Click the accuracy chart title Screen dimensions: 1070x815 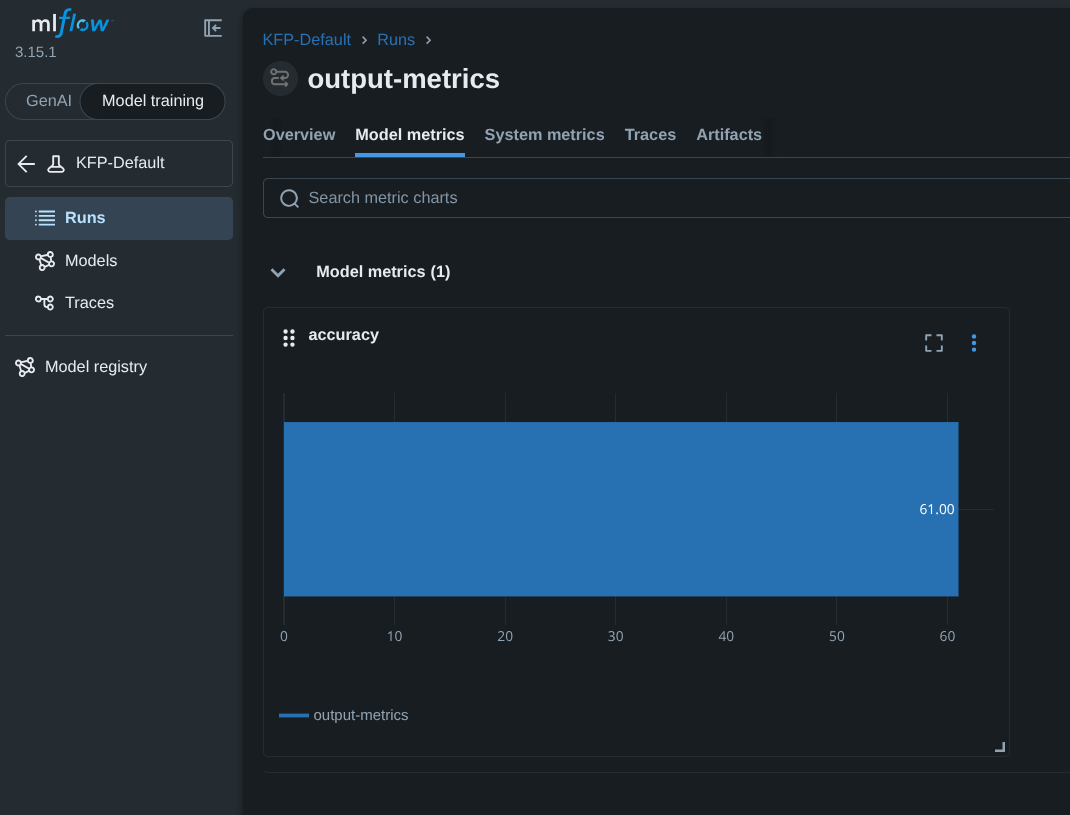(343, 335)
